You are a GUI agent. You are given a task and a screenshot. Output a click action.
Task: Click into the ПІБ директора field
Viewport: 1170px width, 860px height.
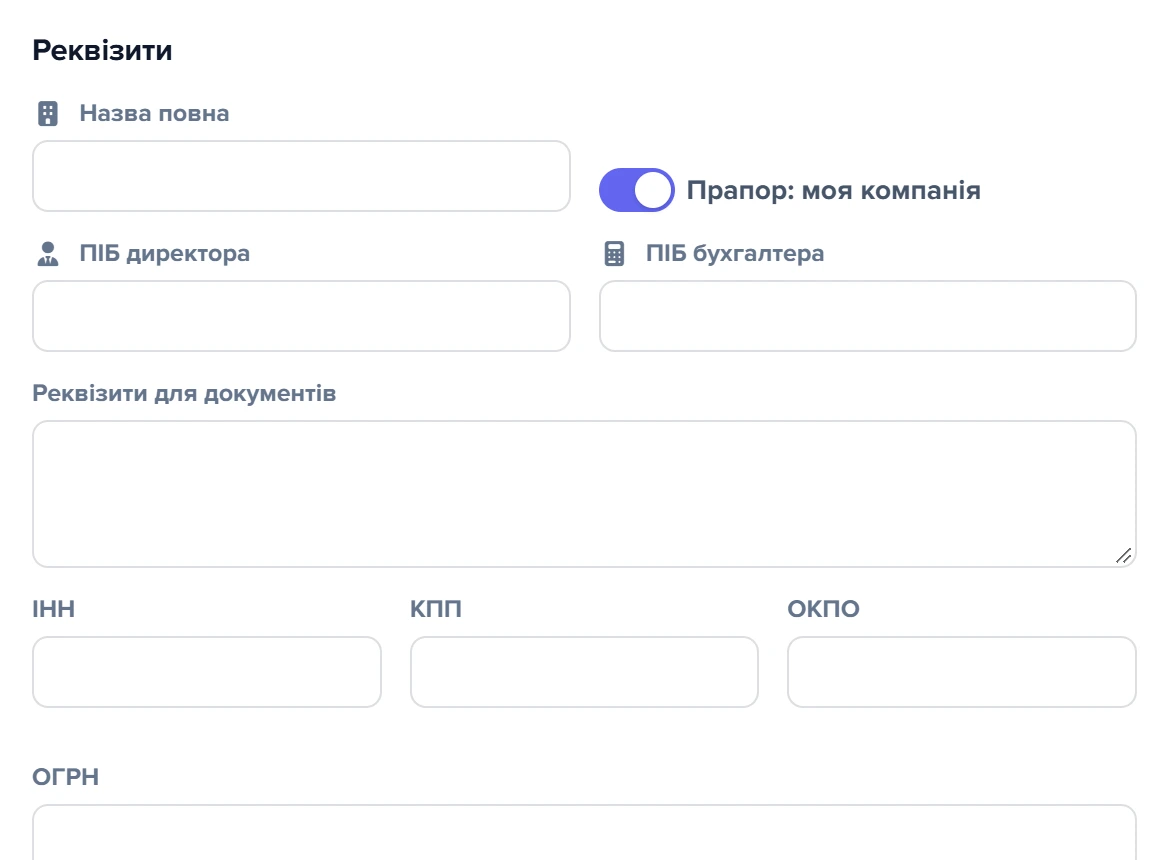pos(301,316)
